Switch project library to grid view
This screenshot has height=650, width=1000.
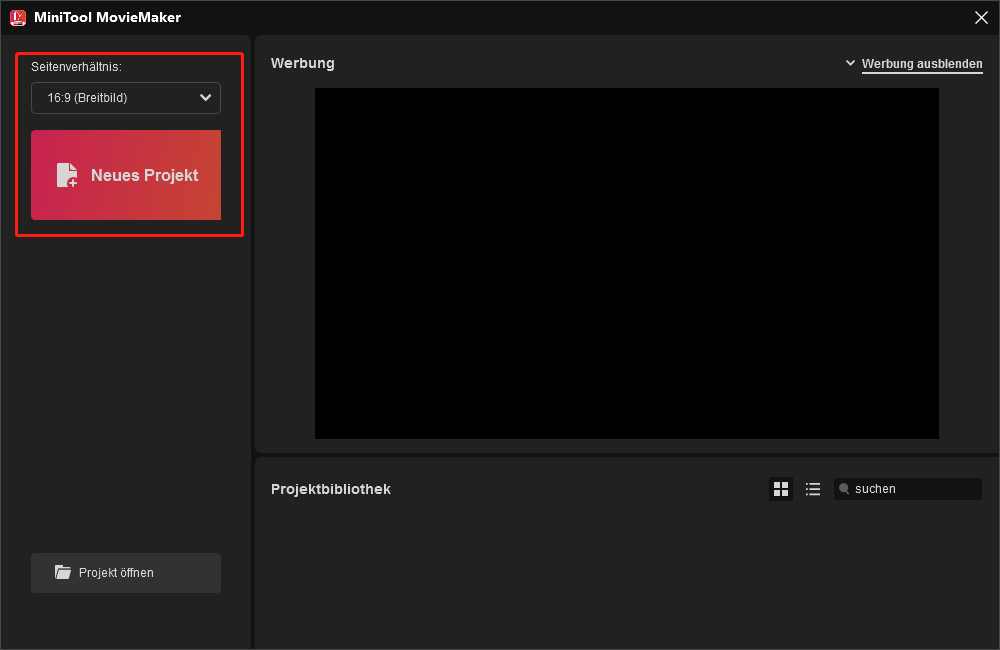[x=781, y=489]
